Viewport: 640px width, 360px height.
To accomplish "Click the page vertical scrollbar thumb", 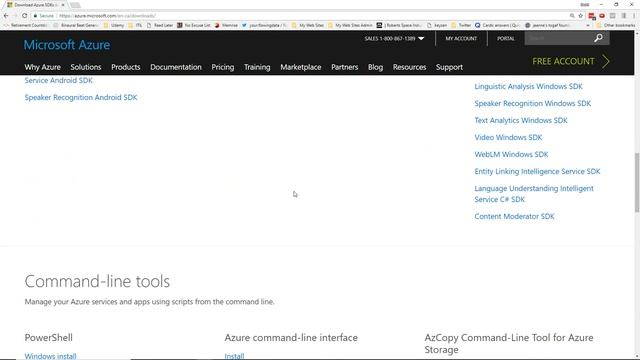I will click(637, 182).
